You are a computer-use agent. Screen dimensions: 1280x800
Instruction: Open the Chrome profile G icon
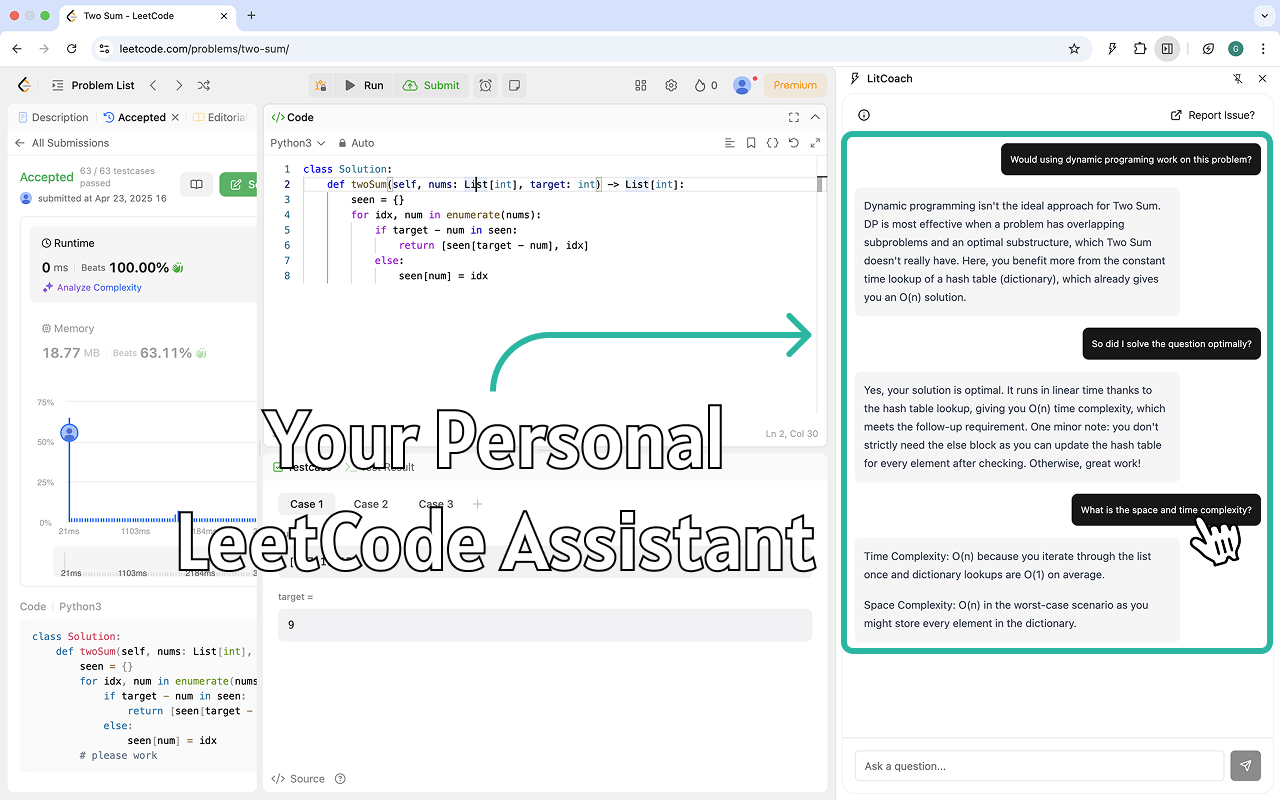(1236, 48)
